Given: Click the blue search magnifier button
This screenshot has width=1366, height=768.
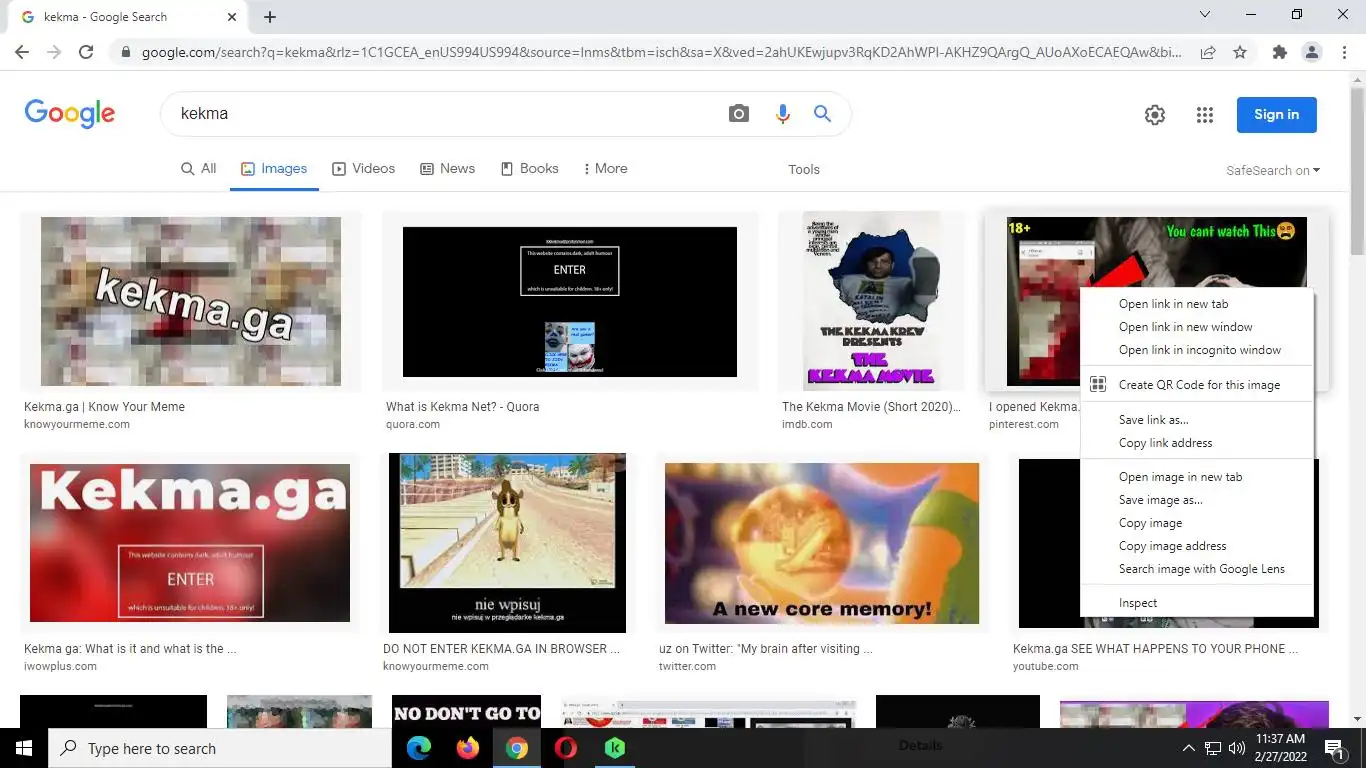Looking at the screenshot, I should 822,114.
